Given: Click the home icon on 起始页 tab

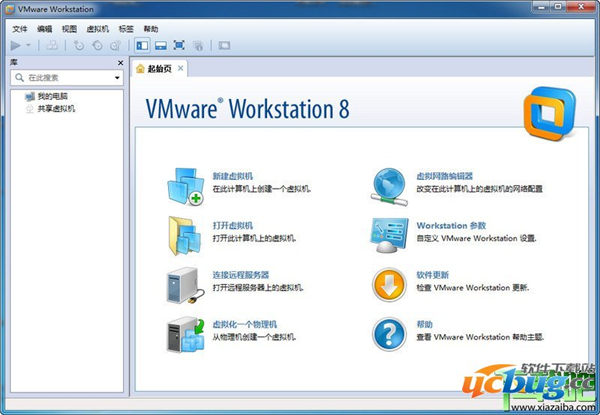Looking at the screenshot, I should [140, 68].
